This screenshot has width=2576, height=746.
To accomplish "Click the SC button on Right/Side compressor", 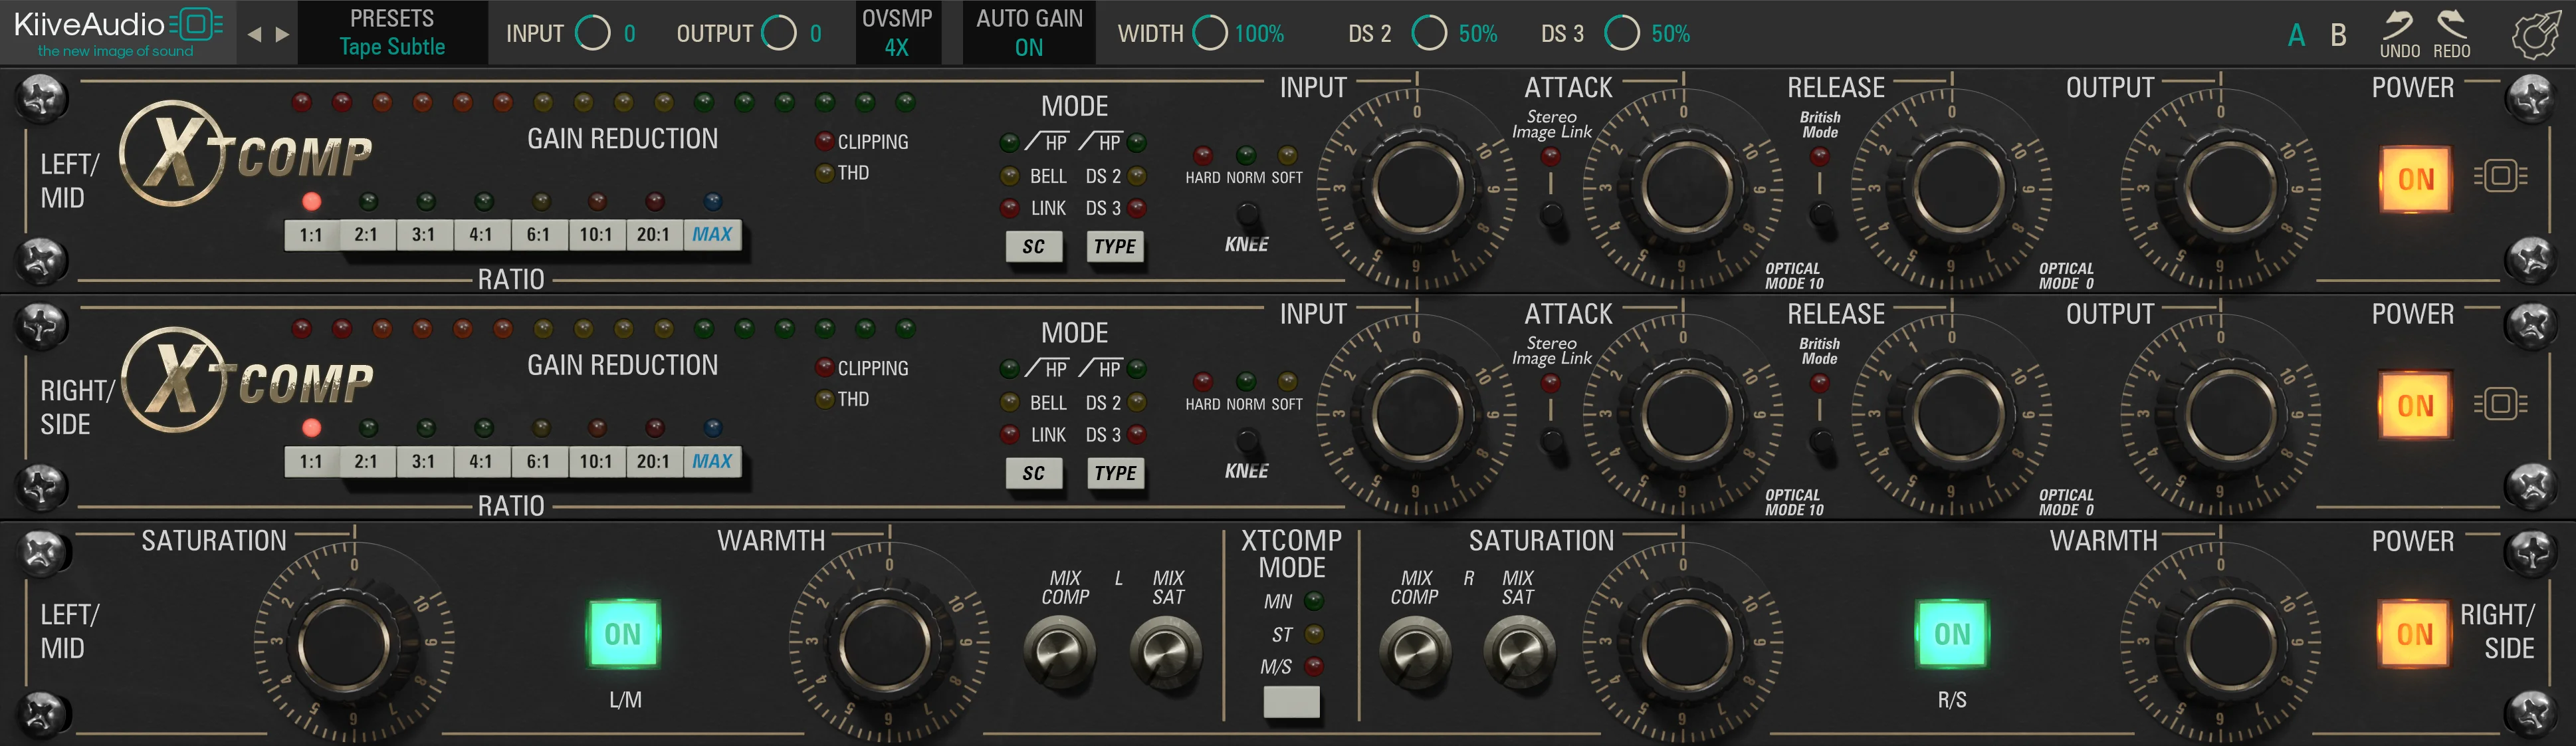I will point(1034,473).
